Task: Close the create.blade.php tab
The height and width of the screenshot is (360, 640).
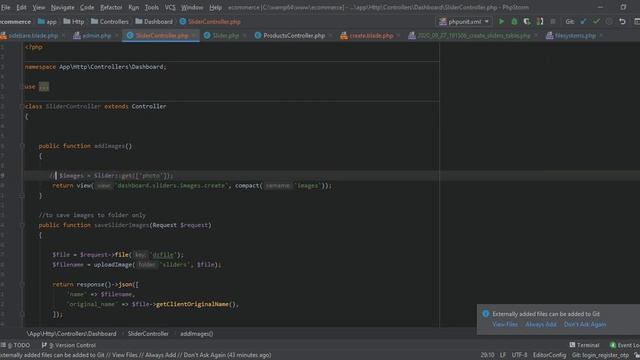Action: pos(398,36)
